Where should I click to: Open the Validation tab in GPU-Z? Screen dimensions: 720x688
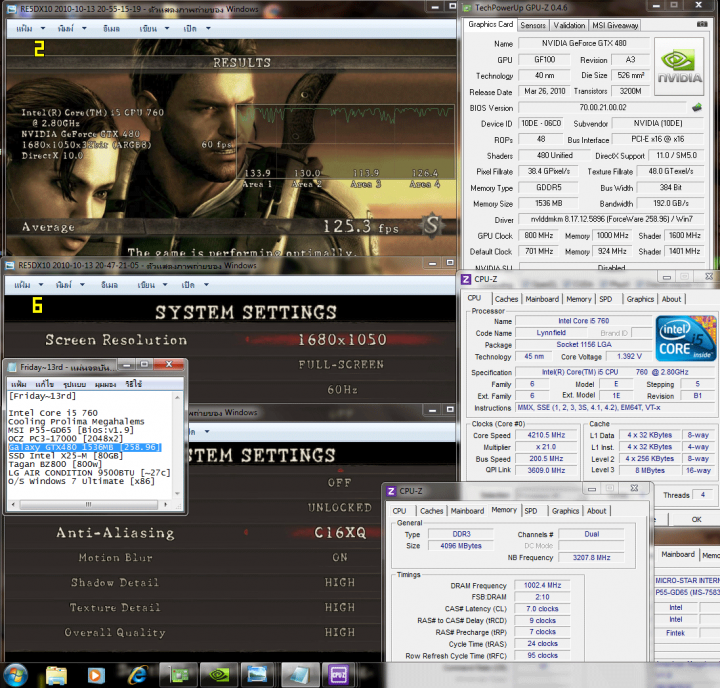(x=569, y=25)
